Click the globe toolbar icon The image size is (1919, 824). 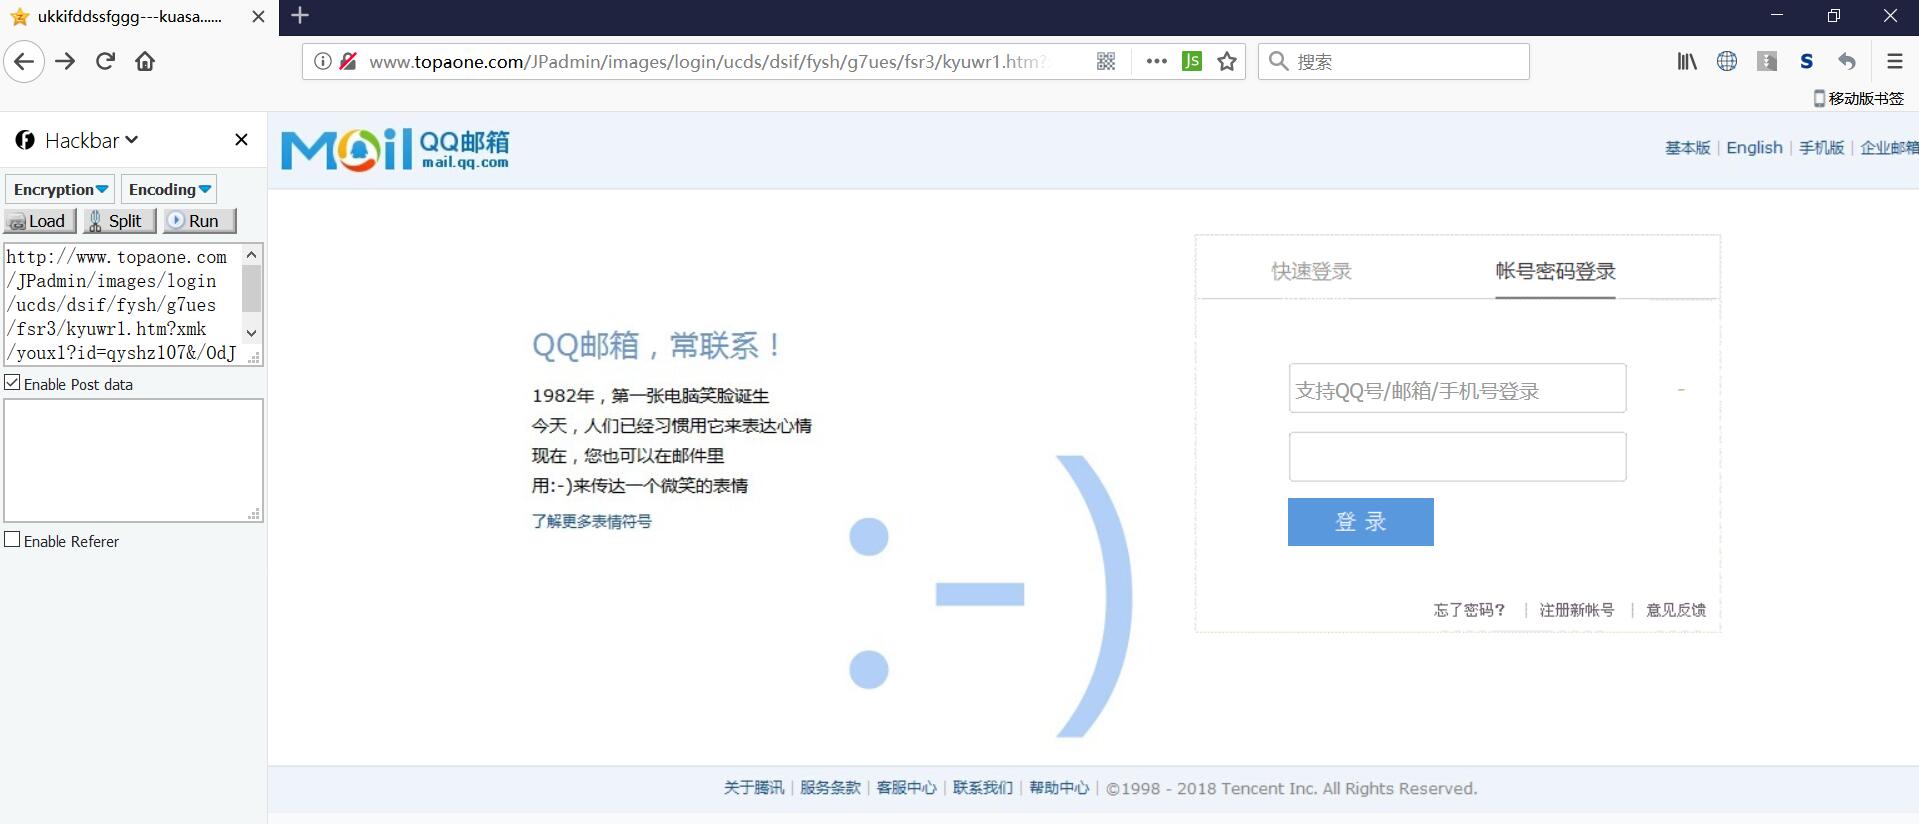click(x=1727, y=62)
